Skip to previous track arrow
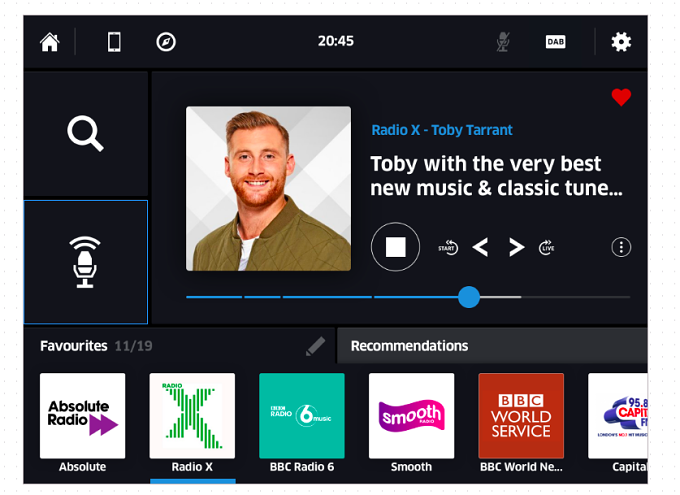Image resolution: width=680 pixels, height=495 pixels. [481, 247]
